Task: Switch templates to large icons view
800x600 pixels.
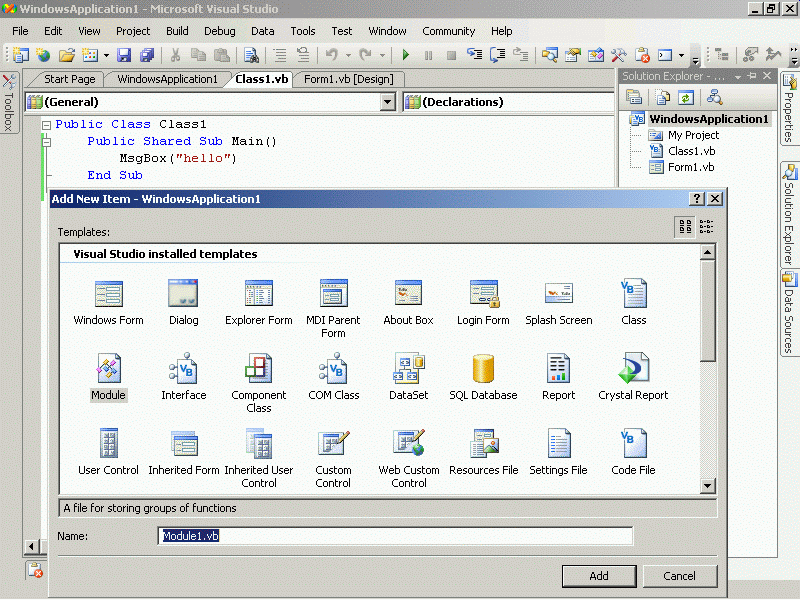Action: point(686,227)
